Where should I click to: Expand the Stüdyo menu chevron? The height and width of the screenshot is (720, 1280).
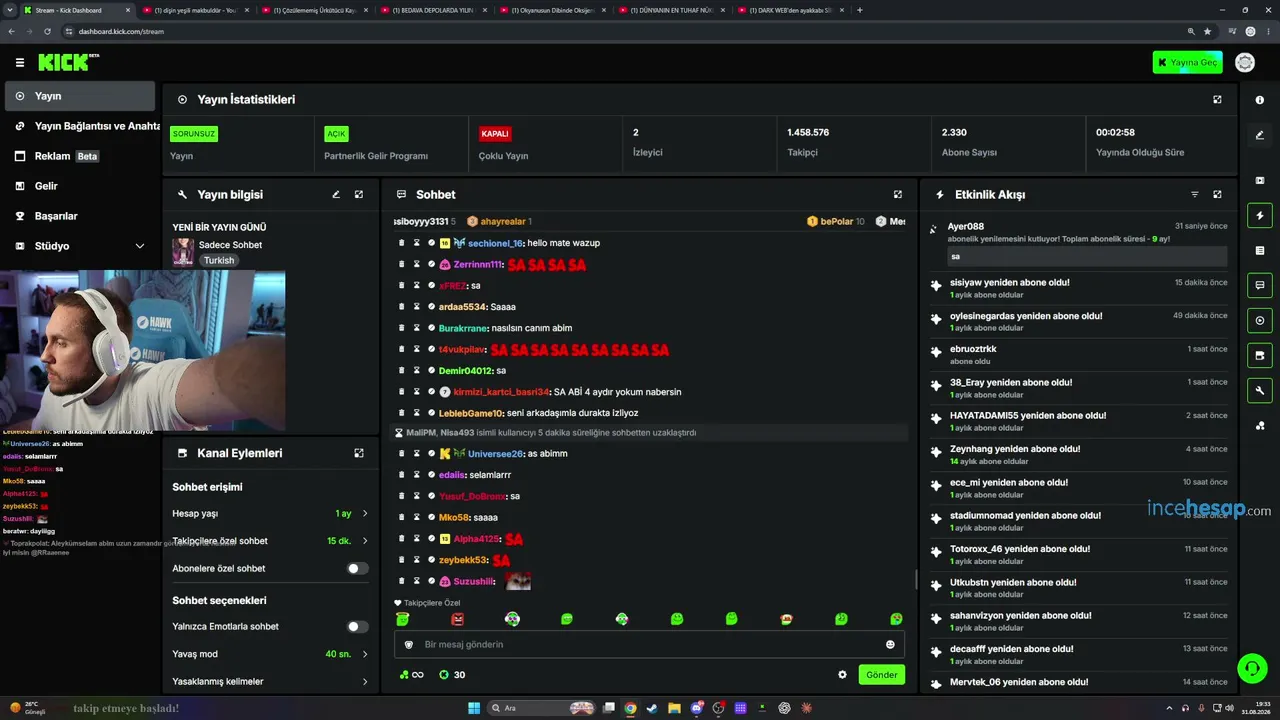tap(140, 246)
